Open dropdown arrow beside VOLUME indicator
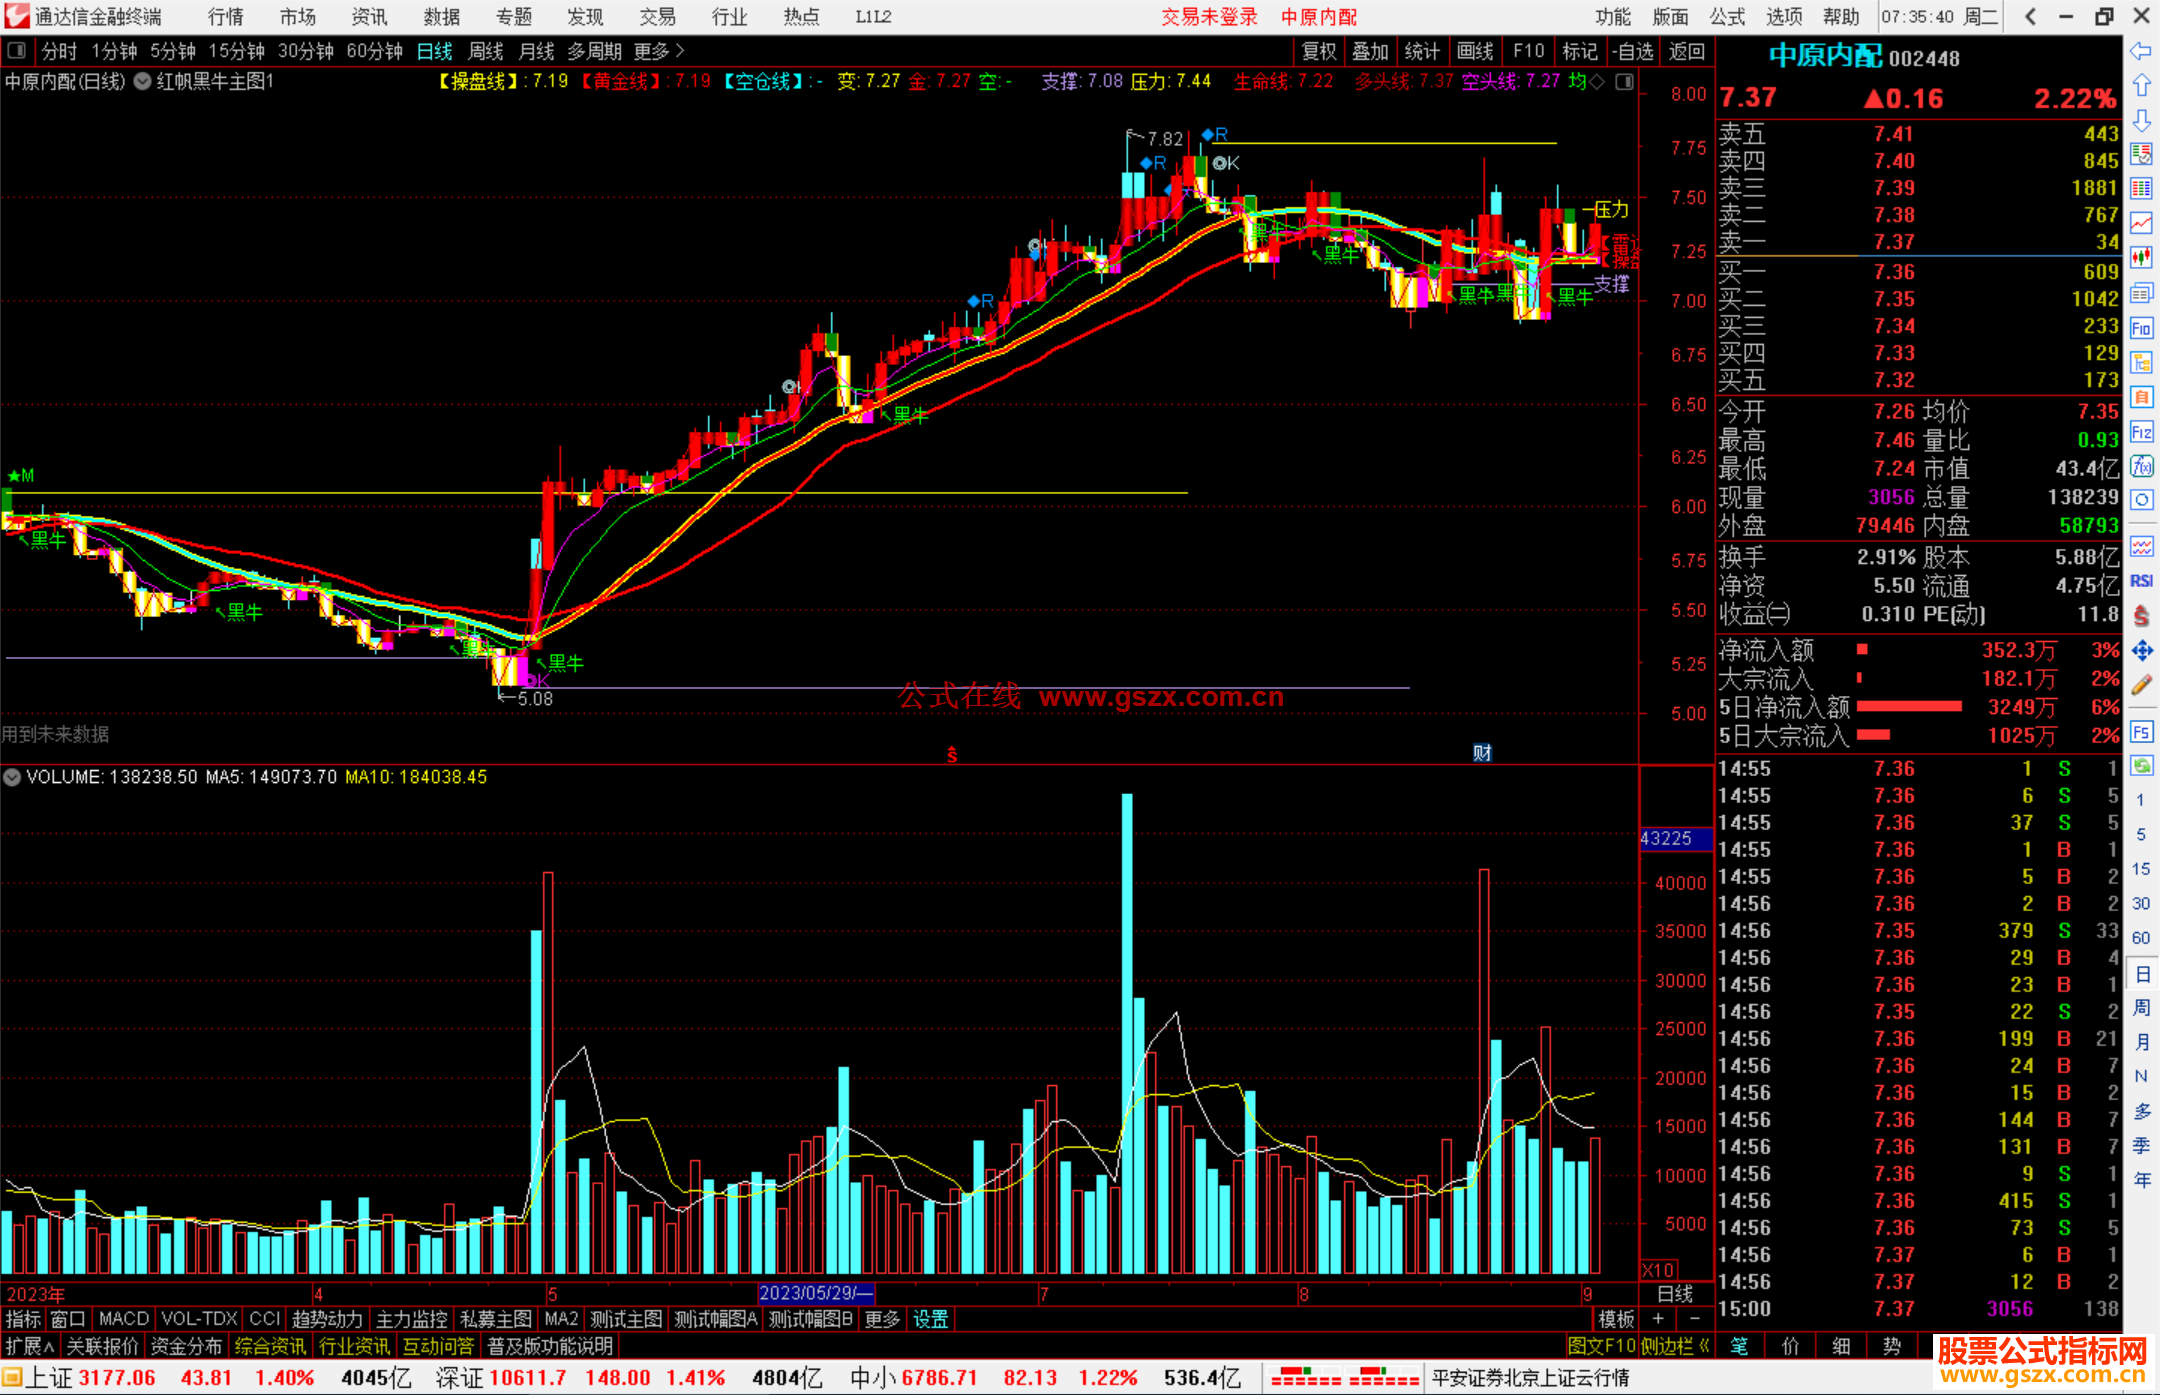This screenshot has width=2160, height=1395. pos(12,777)
